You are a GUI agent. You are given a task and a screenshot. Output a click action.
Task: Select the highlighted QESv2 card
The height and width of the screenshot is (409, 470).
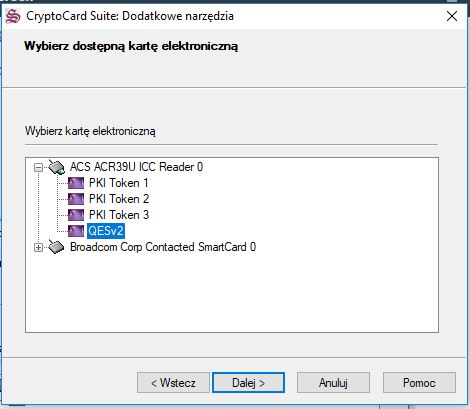point(106,231)
